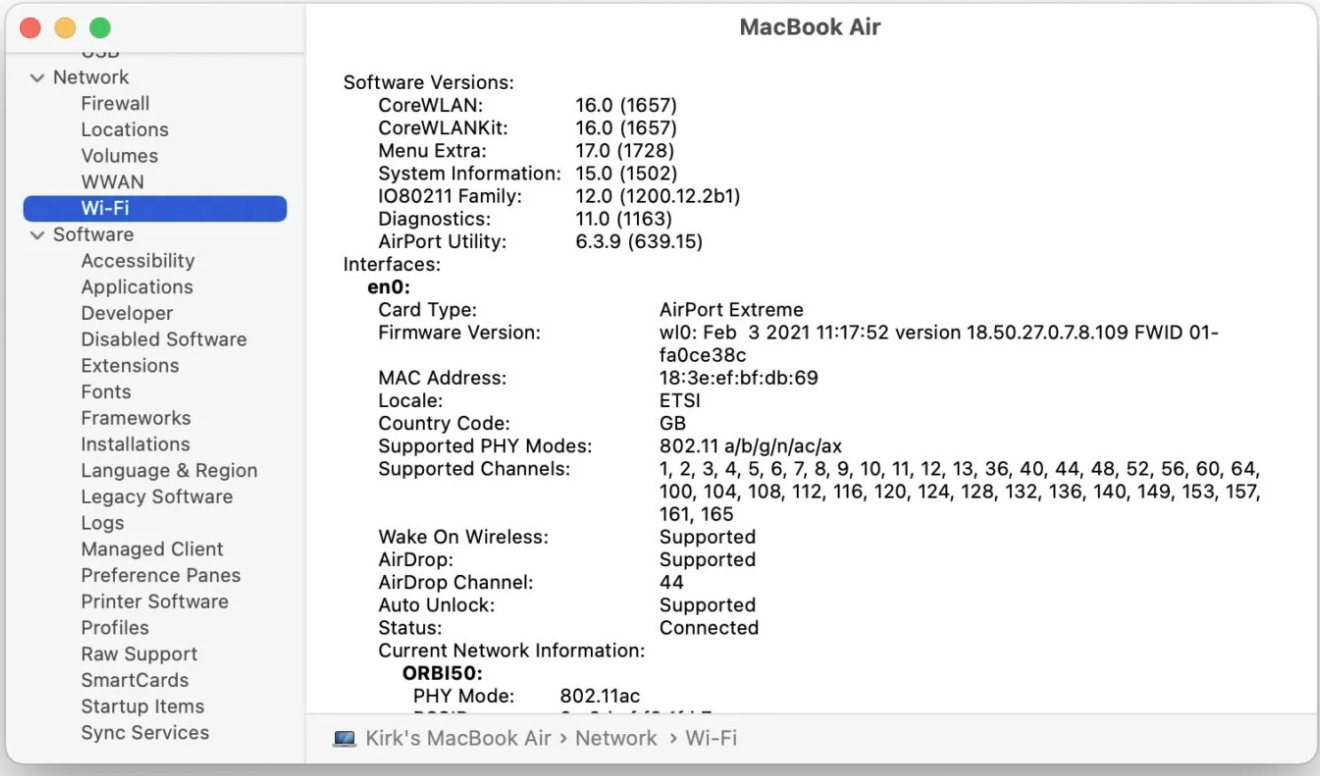Open Disabled Software in the sidebar
This screenshot has height=776, width=1320.
164,339
